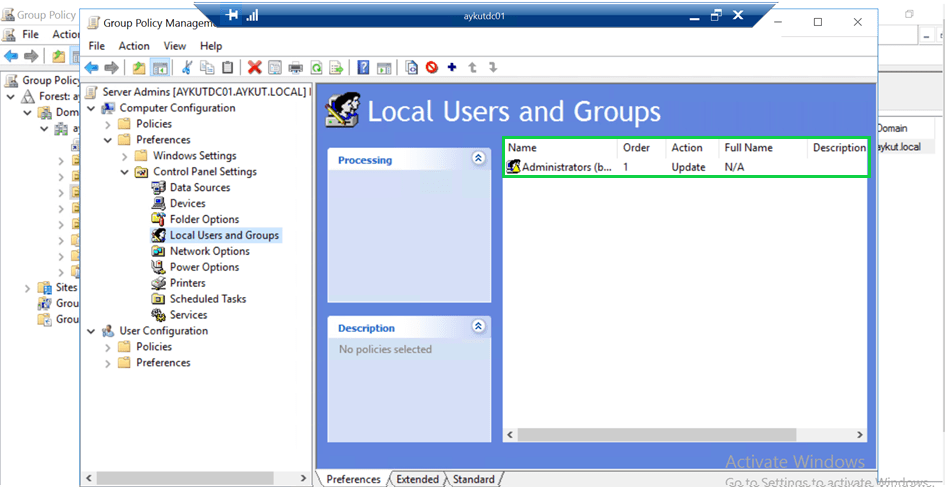The image size is (945, 487).
Task: Click the Print toolbar icon
Action: point(296,68)
